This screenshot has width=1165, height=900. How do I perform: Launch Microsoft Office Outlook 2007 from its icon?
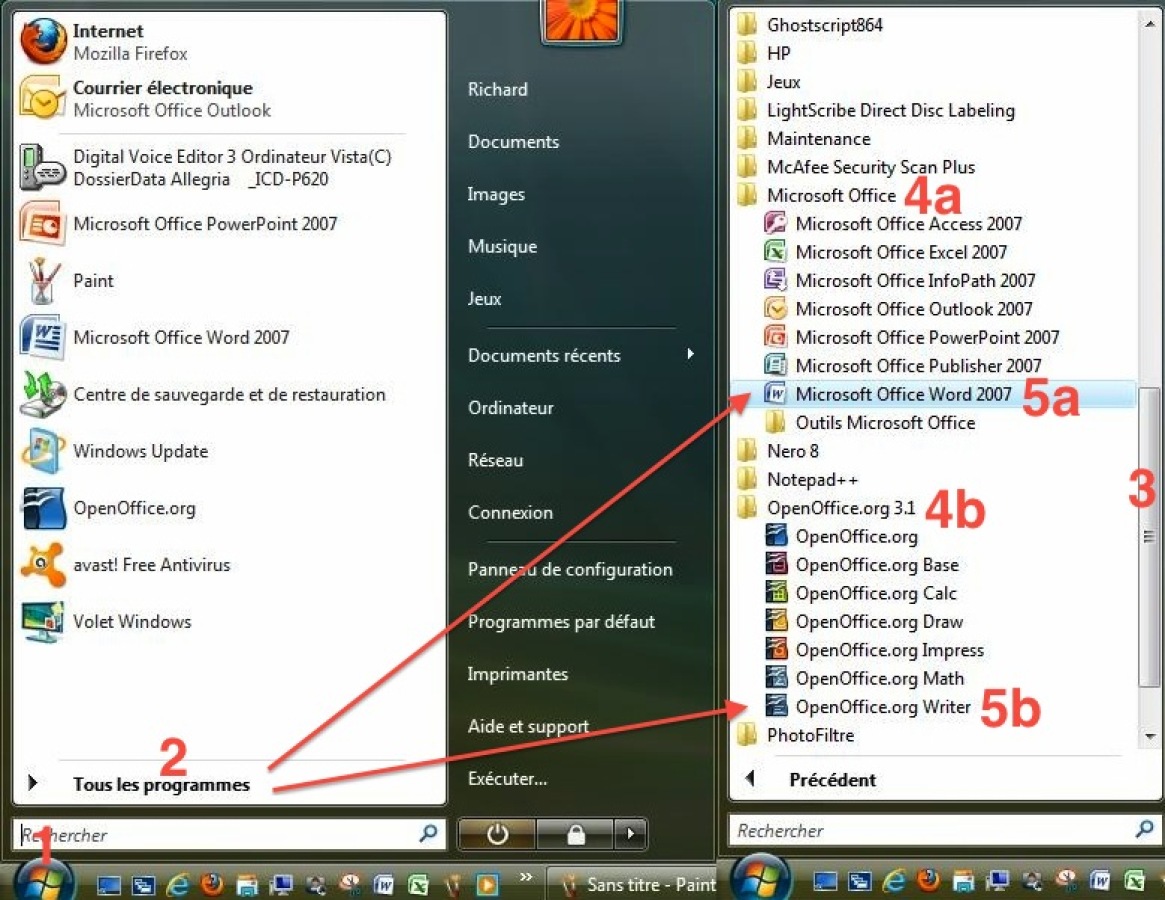pos(775,308)
